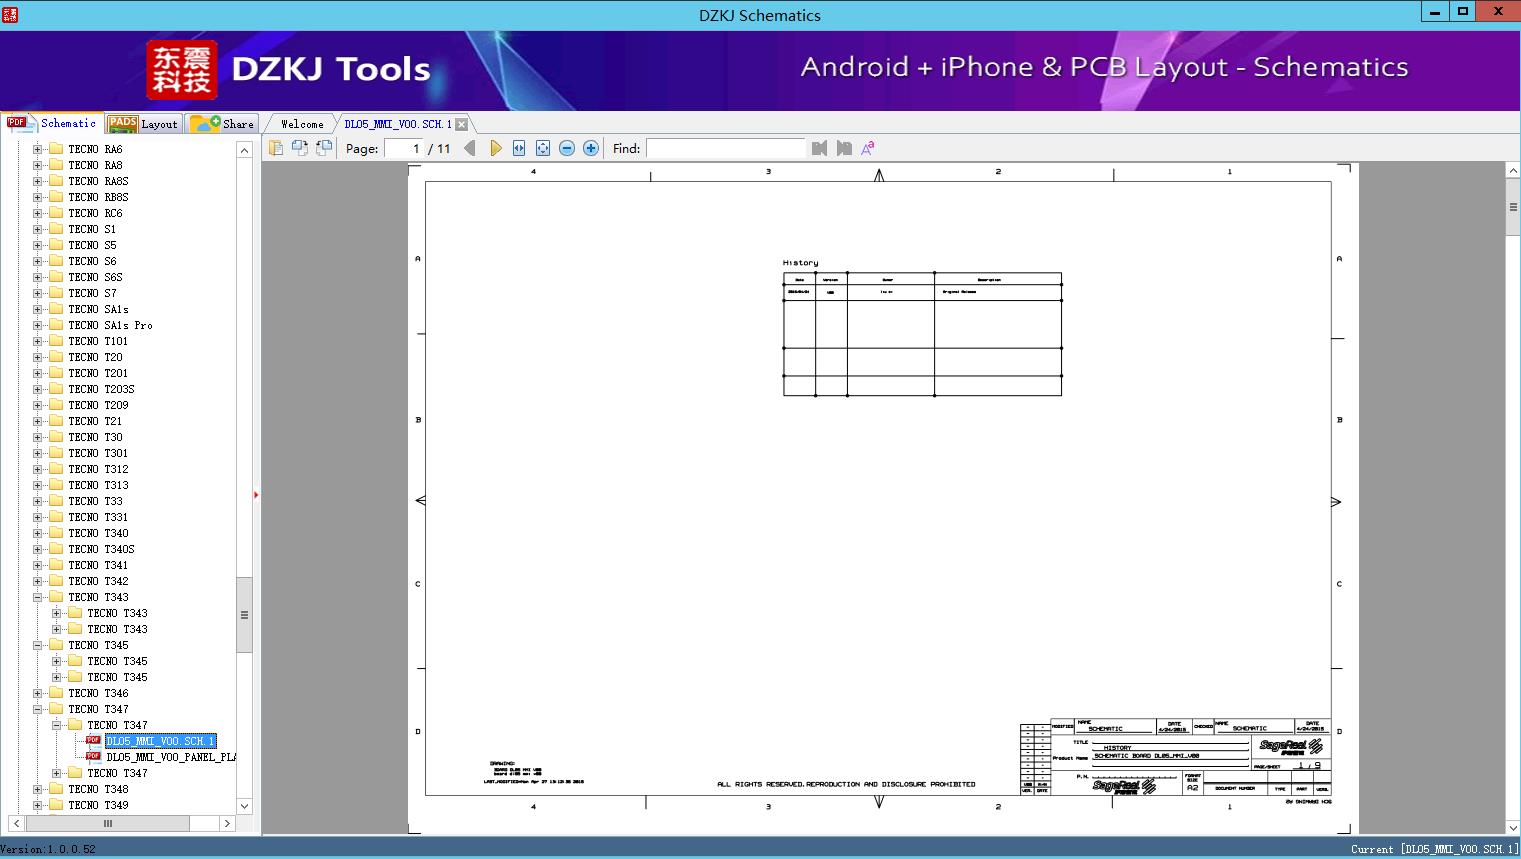The height and width of the screenshot is (859, 1521).
Task: Click the find previous icon
Action: coord(820,148)
